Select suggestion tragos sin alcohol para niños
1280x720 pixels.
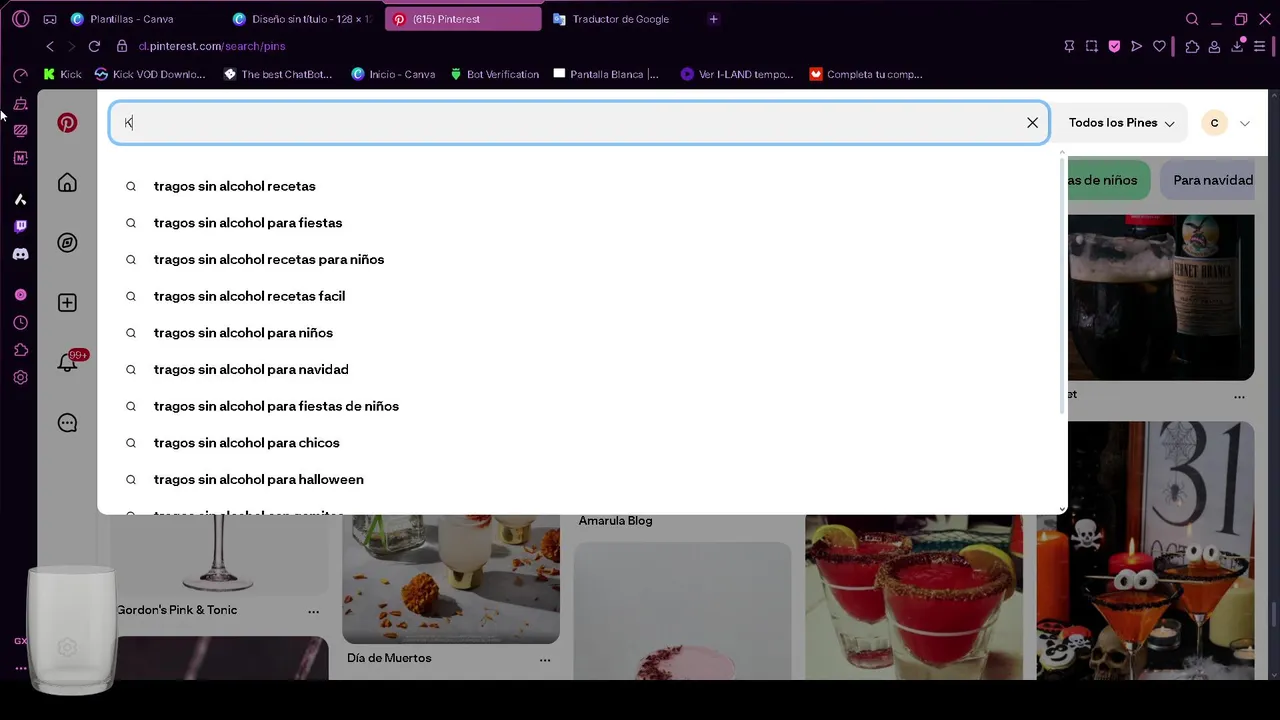point(244,333)
